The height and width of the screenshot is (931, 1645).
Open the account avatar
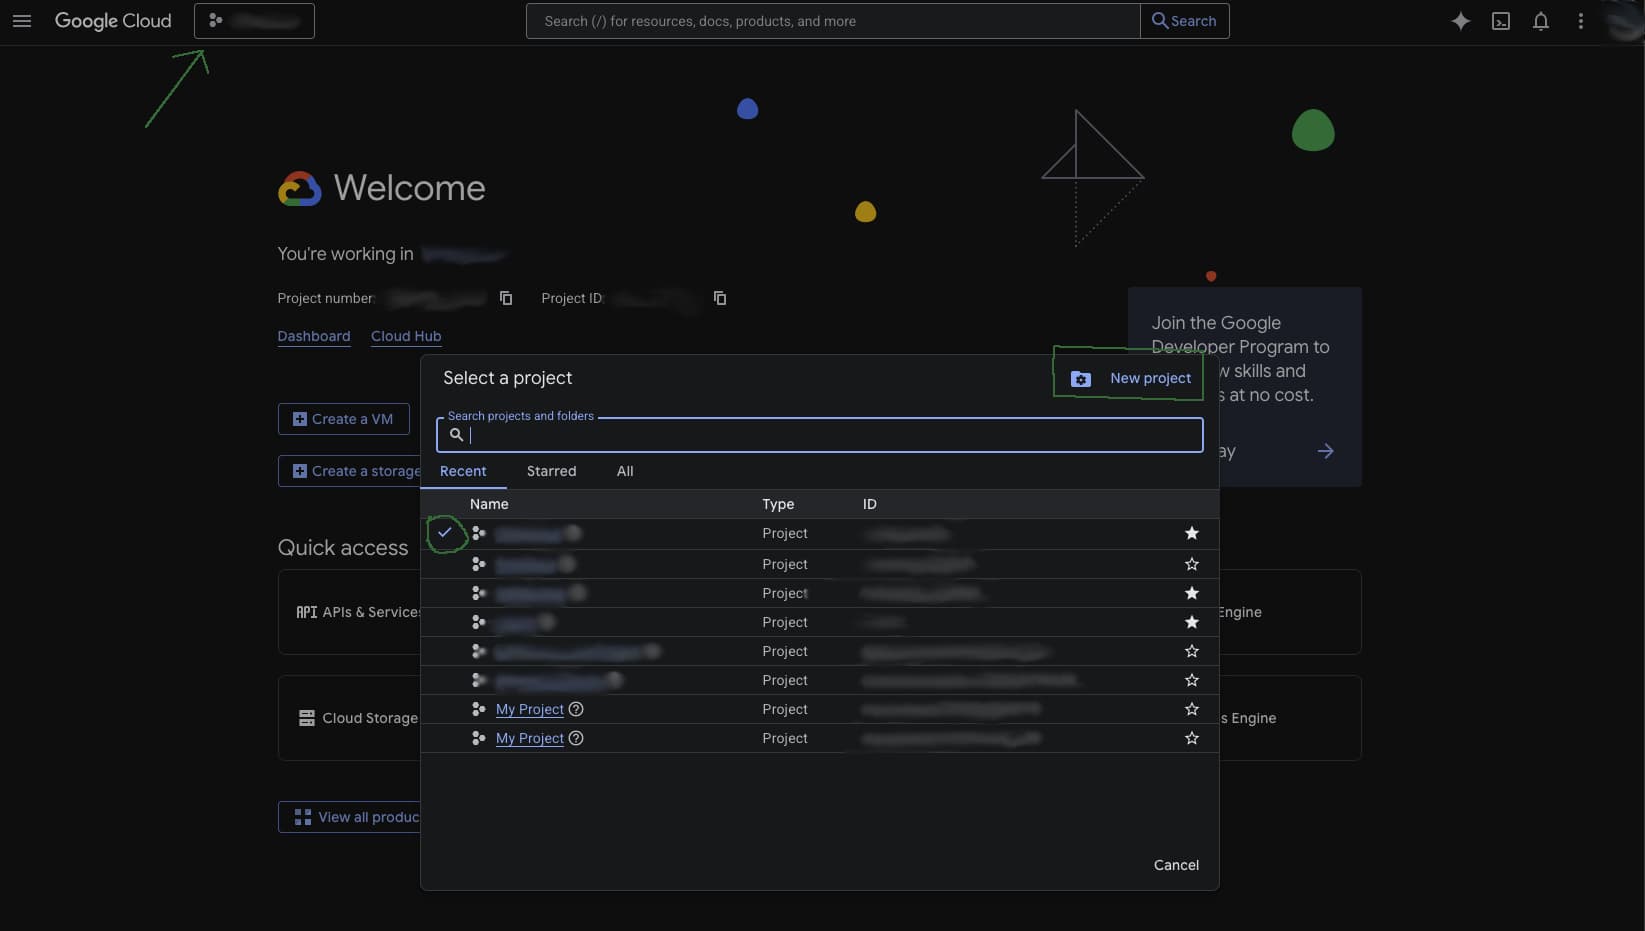[1624, 21]
